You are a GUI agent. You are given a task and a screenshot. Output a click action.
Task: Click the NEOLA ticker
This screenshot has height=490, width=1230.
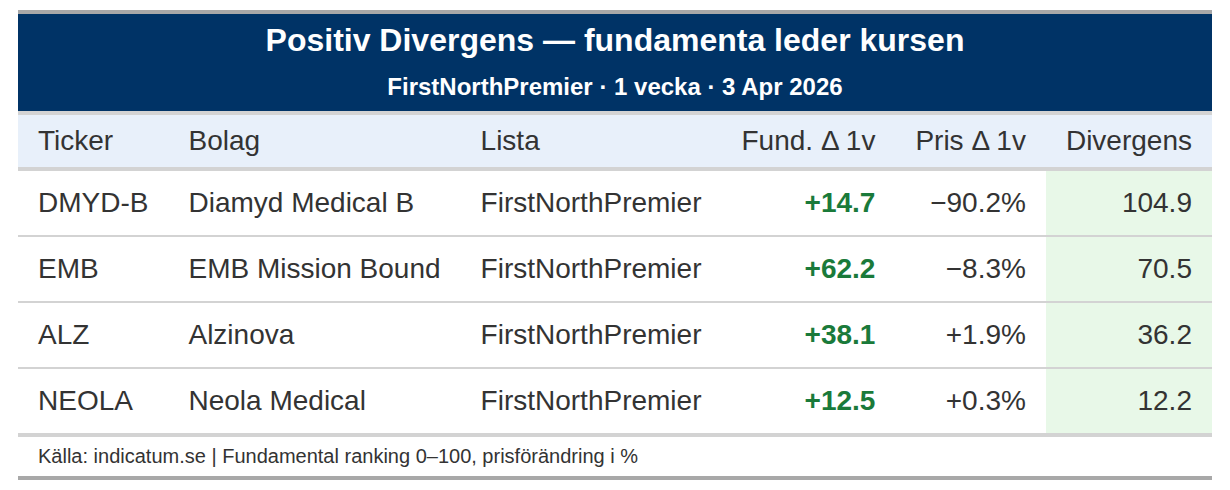tap(85, 401)
